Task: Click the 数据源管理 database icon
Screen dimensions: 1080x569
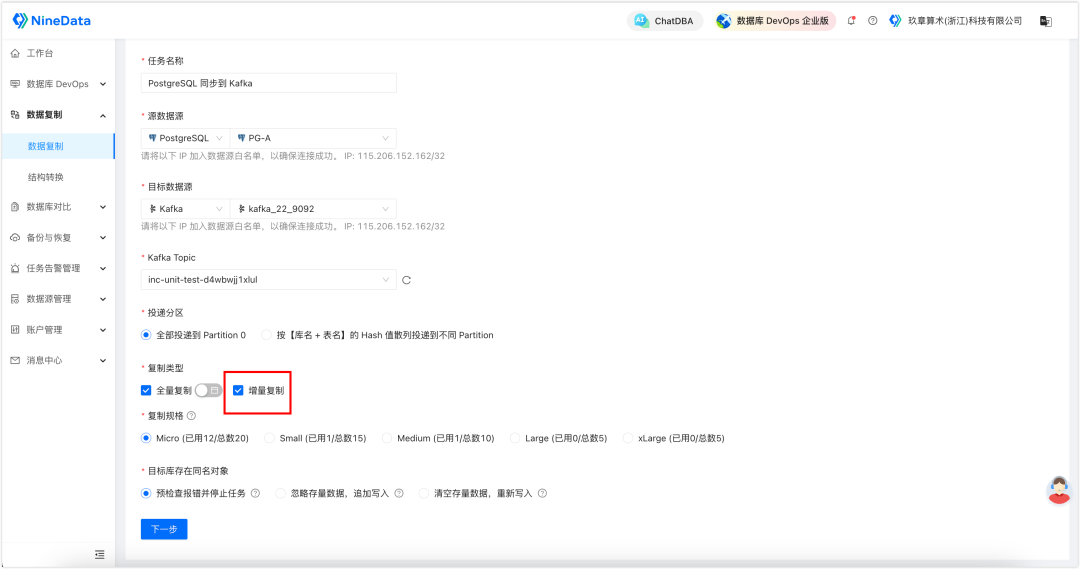Action: [x=15, y=299]
